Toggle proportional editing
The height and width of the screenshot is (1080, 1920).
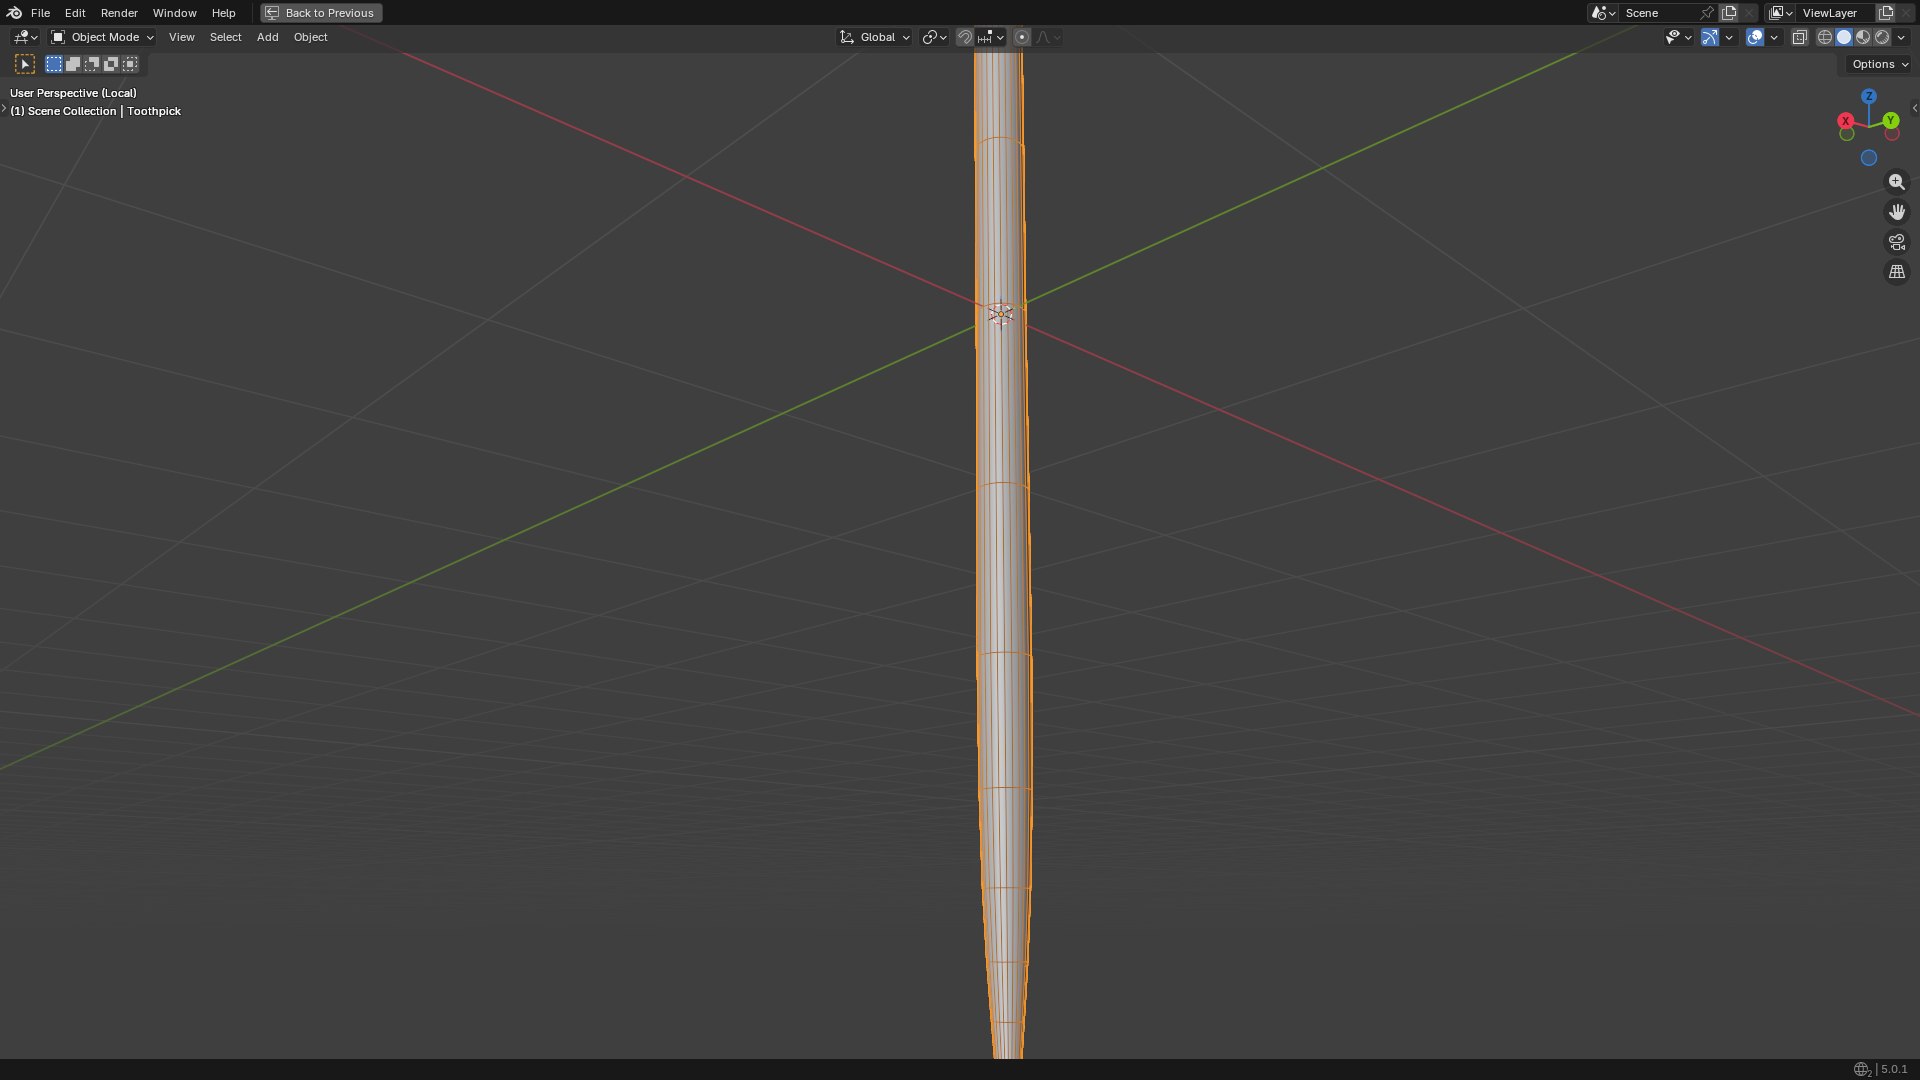[x=1021, y=37]
